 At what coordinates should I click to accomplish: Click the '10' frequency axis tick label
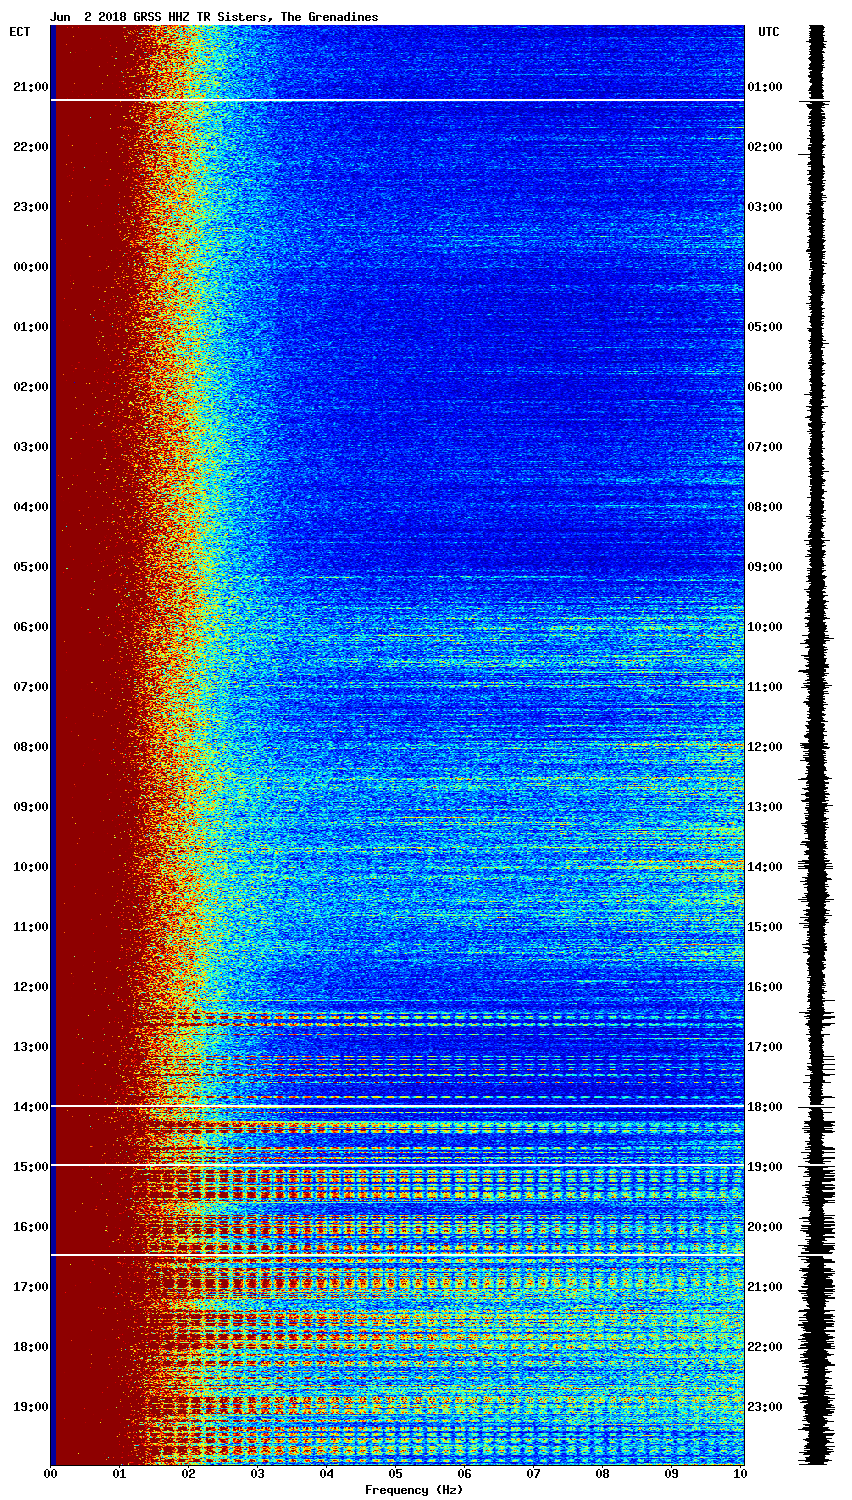[740, 1474]
